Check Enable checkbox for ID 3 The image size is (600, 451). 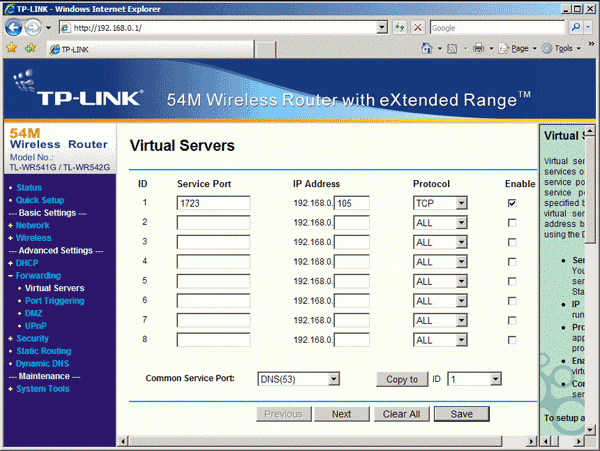point(512,242)
